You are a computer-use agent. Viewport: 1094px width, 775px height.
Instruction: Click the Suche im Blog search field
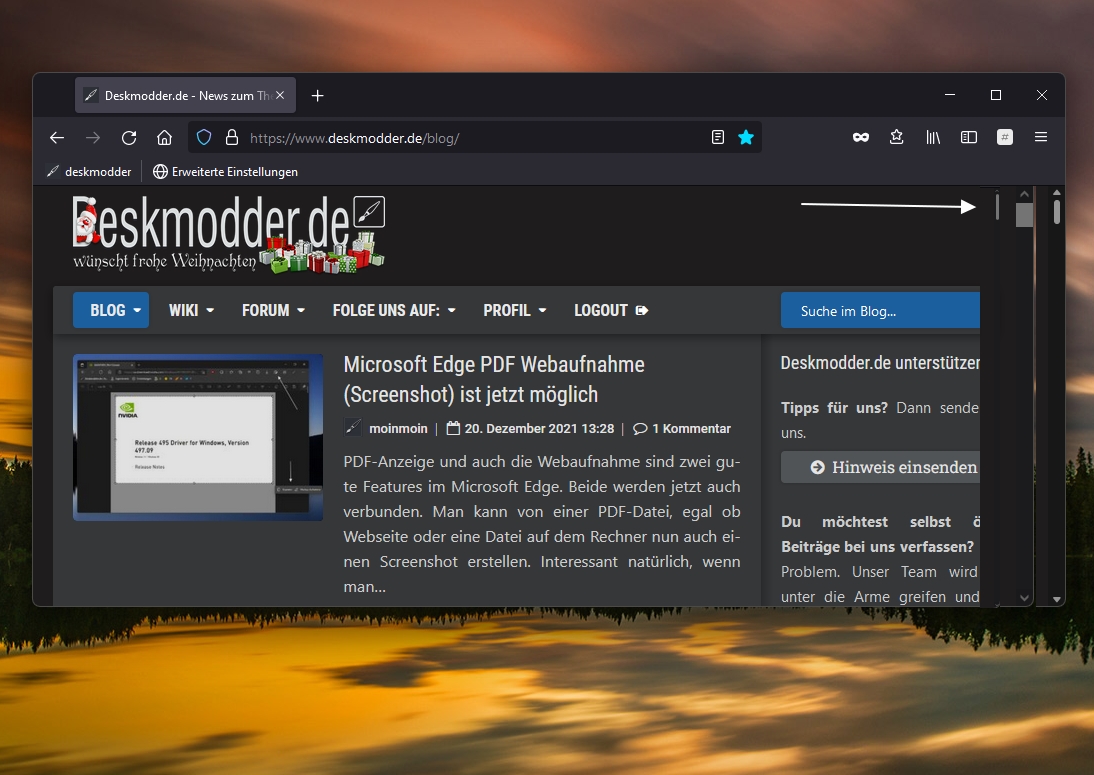coord(880,310)
